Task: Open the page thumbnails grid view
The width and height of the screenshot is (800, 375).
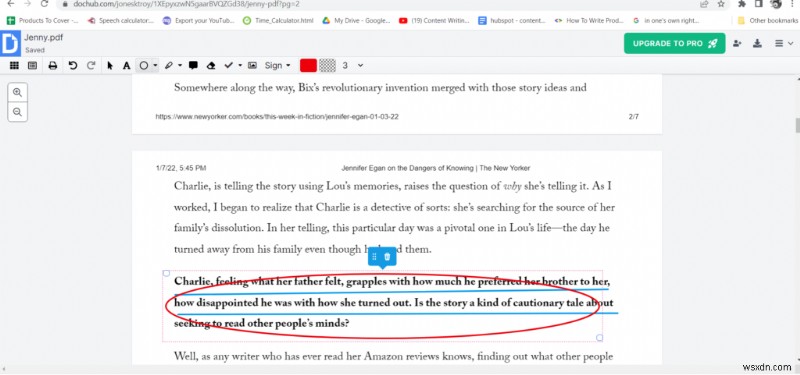Action: pos(15,65)
